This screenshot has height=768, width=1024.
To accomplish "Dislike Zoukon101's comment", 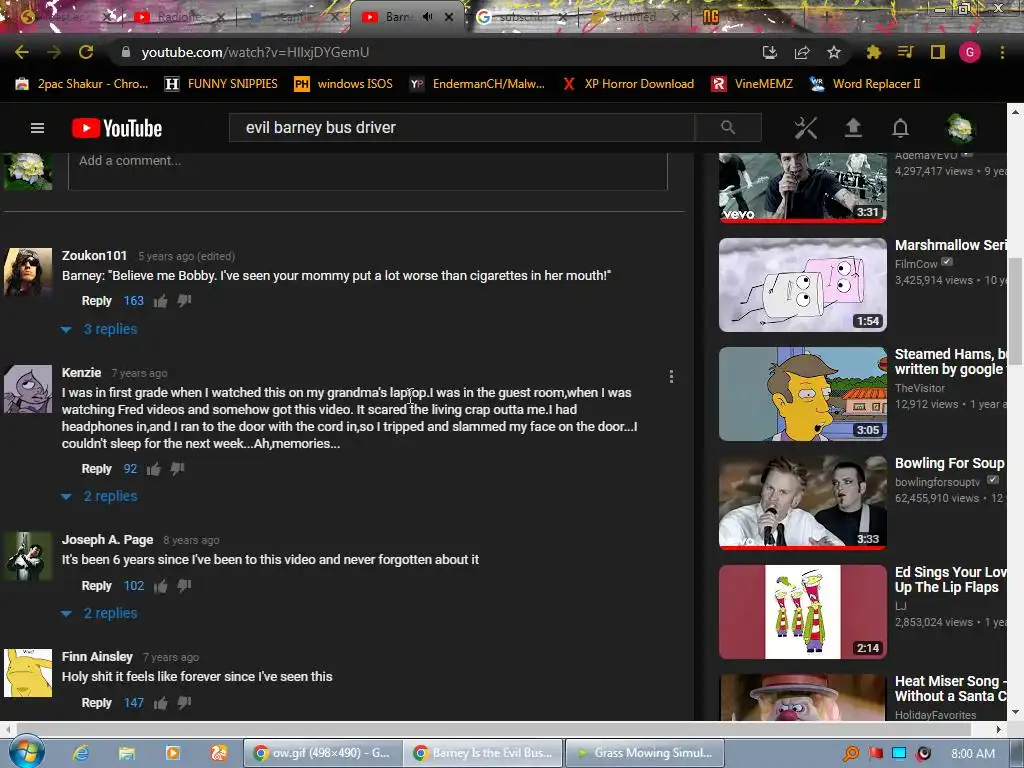I will coord(185,301).
